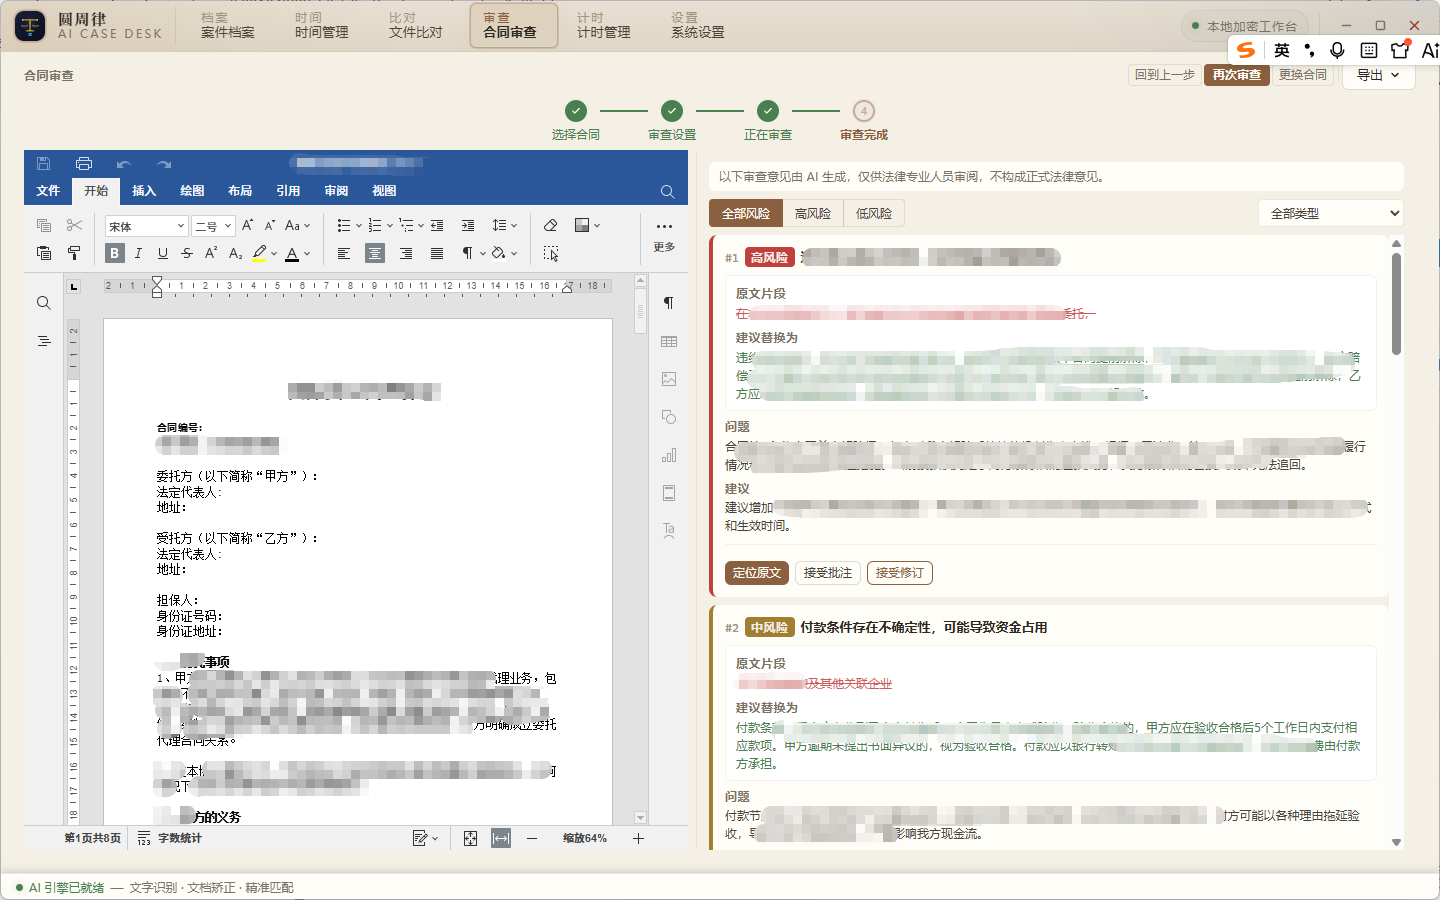The height and width of the screenshot is (900, 1440).
Task: Increase paragraph indent
Action: tap(468, 225)
